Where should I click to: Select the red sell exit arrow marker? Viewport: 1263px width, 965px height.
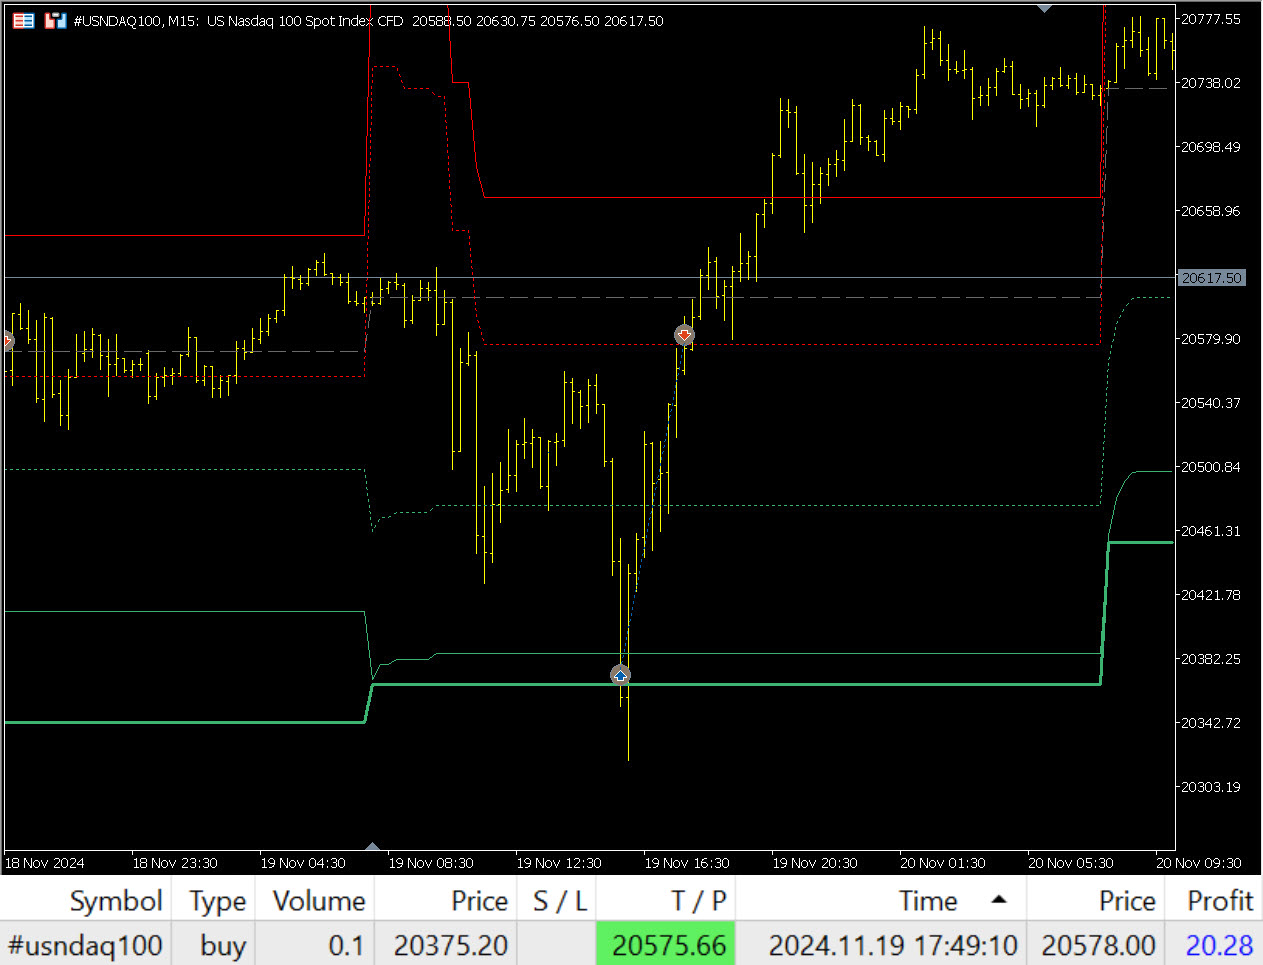coord(684,335)
